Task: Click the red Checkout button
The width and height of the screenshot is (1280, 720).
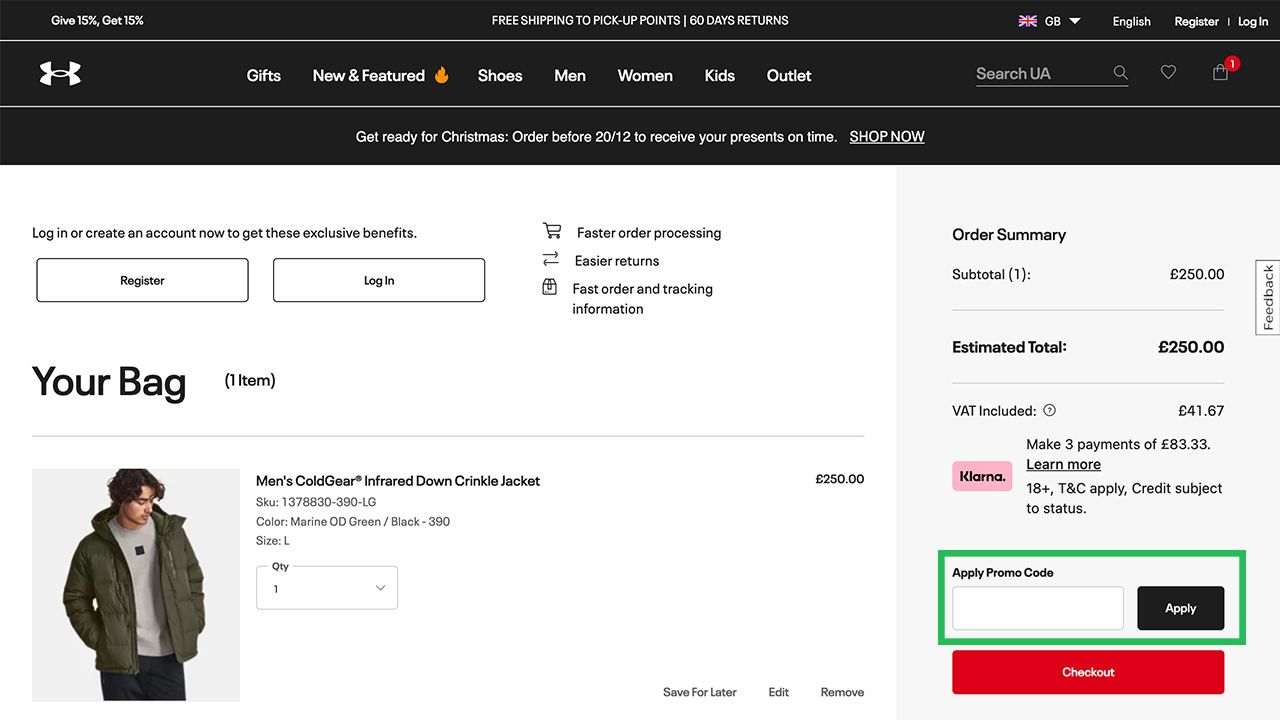Action: pos(1088,672)
